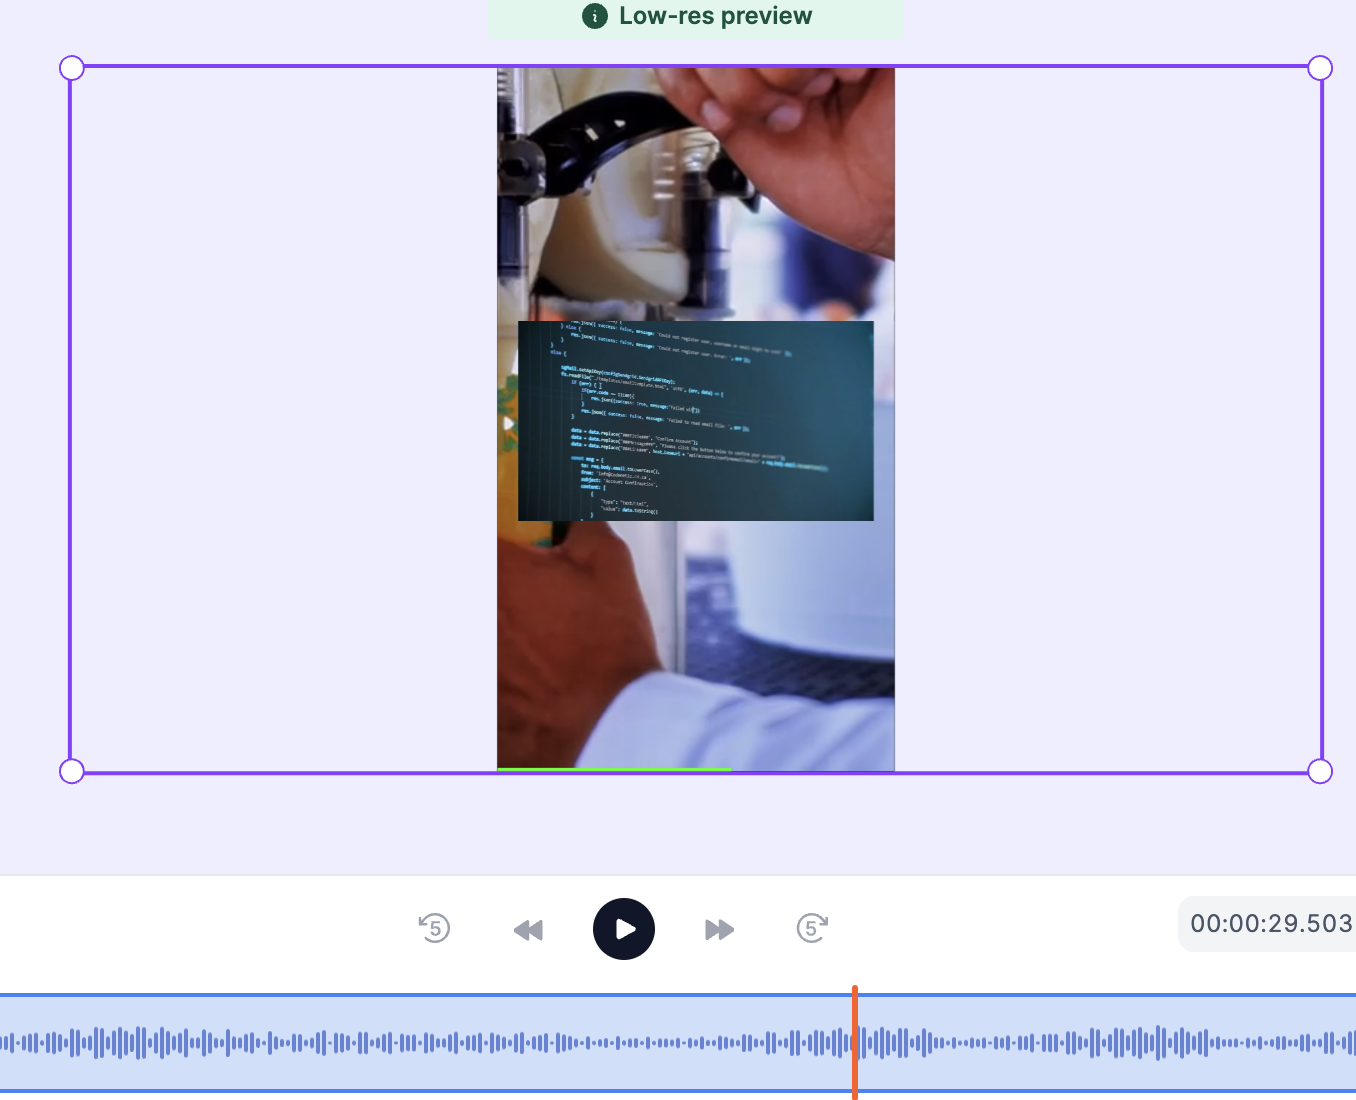Viewport: 1356px width, 1100px height.
Task: Rewind 5 seconds with the circular arrow icon
Action: (434, 929)
